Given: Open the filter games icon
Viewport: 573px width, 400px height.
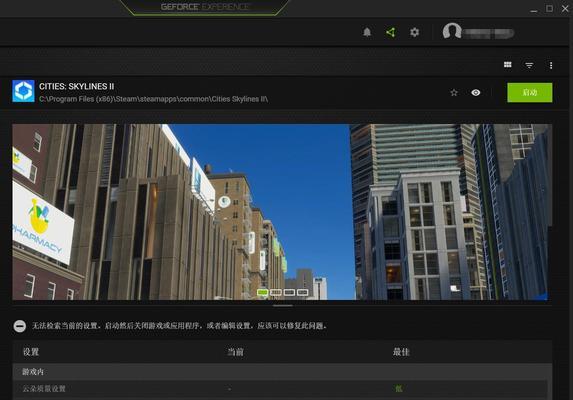Looking at the screenshot, I should tap(529, 65).
